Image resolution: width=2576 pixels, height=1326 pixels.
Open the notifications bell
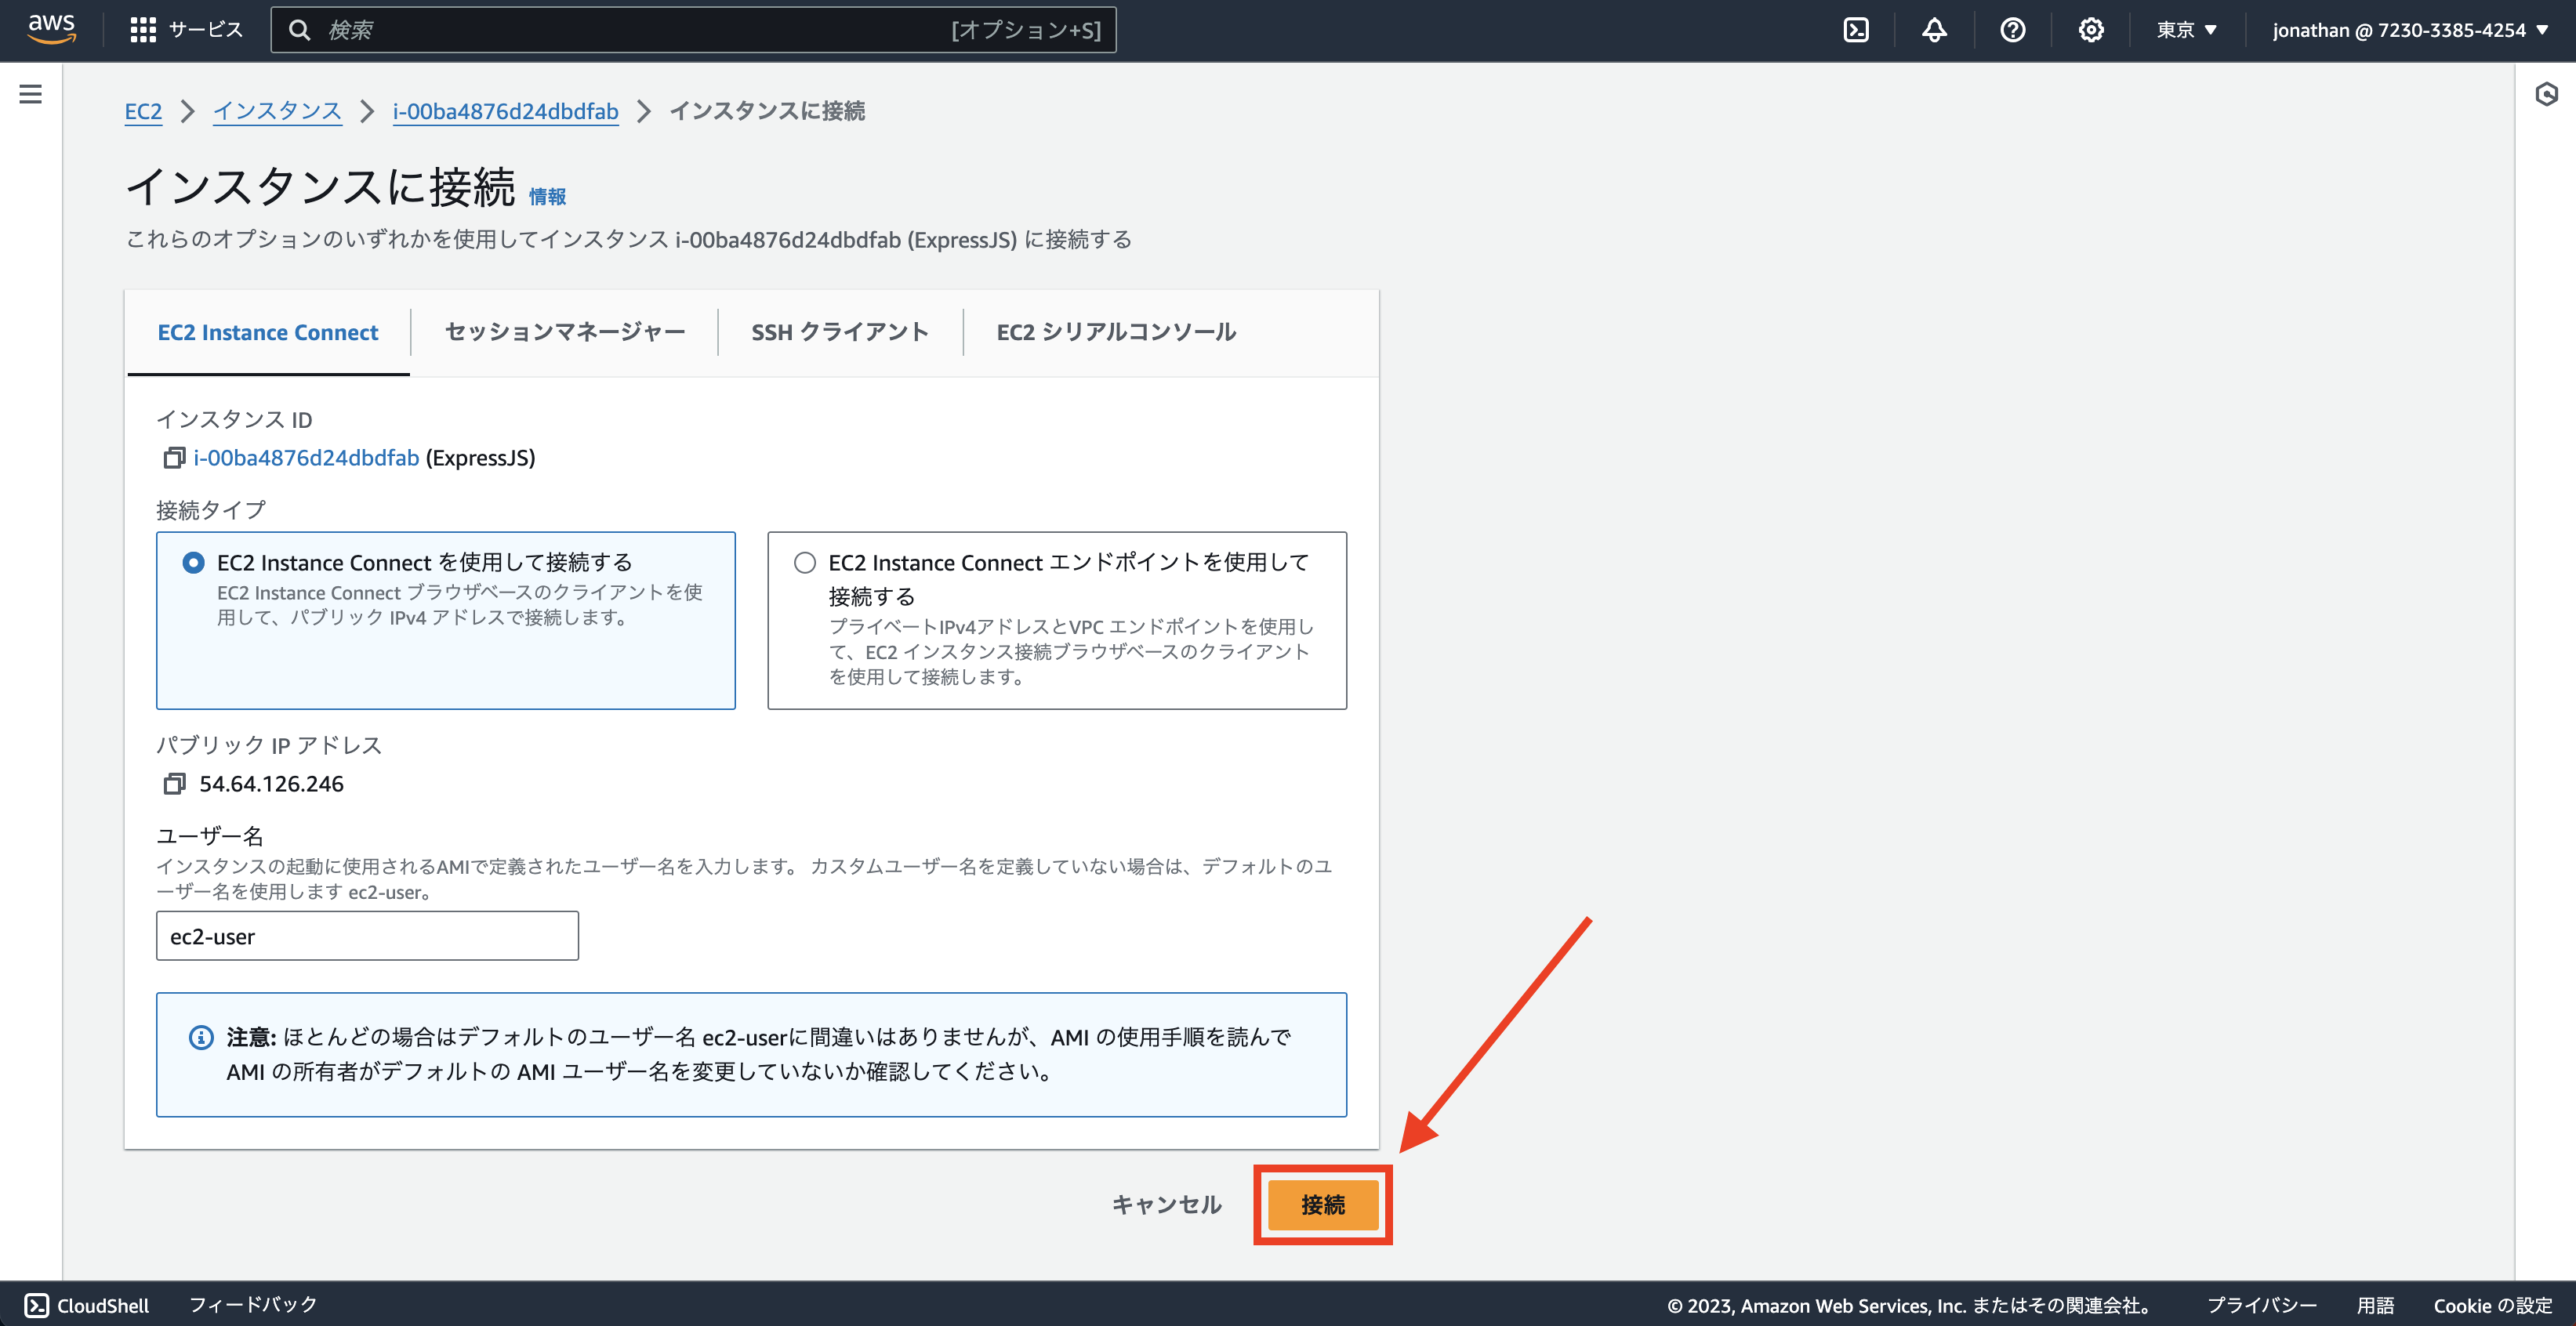pos(1934,29)
